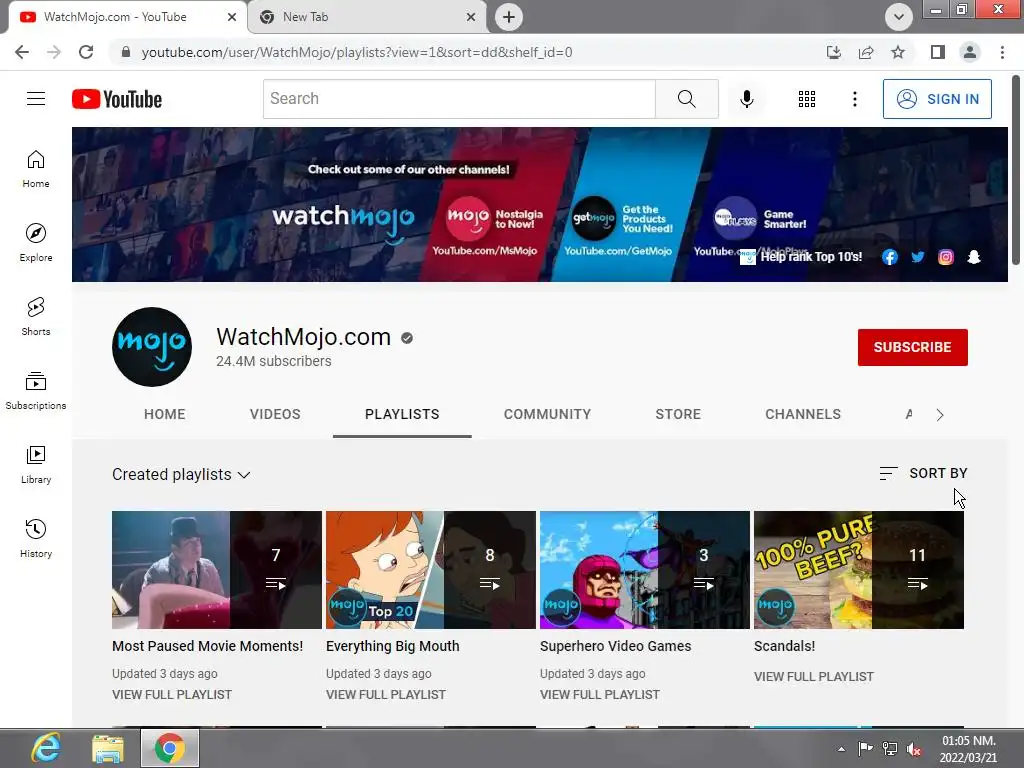Switch to the COMMUNITY channel tab
This screenshot has width=1024, height=768.
click(547, 414)
